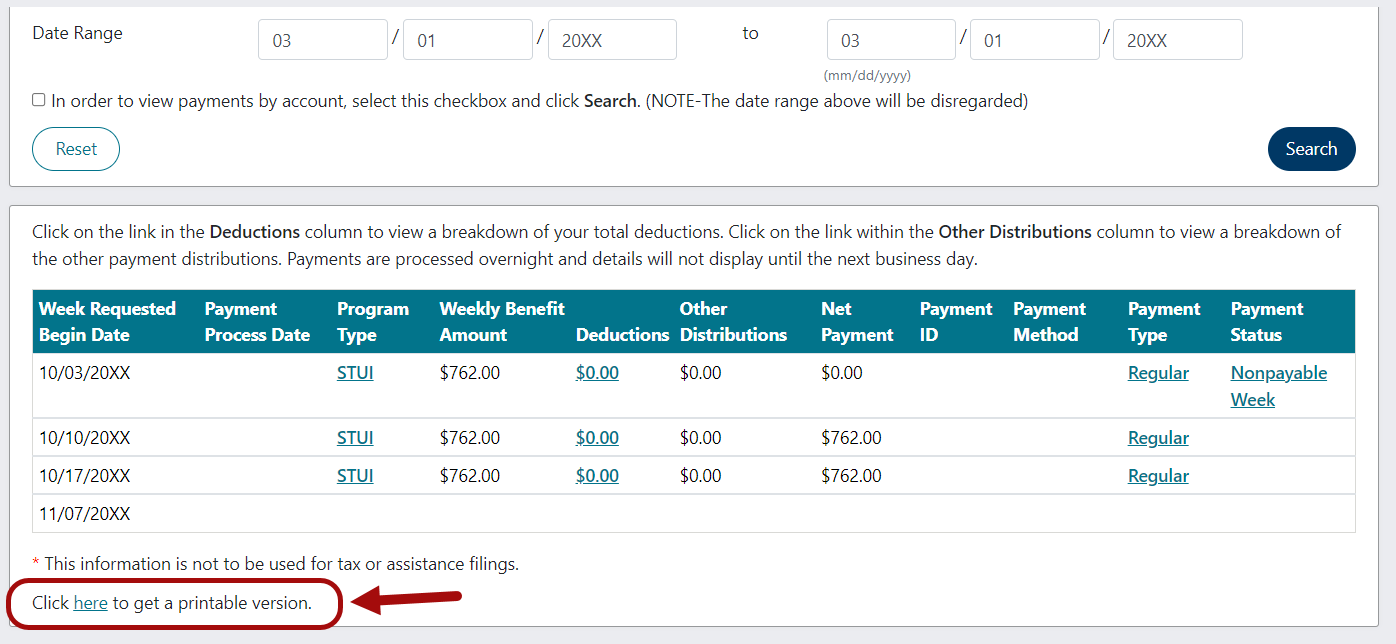Click here to get a printable version
1396x644 pixels.
click(x=90, y=603)
